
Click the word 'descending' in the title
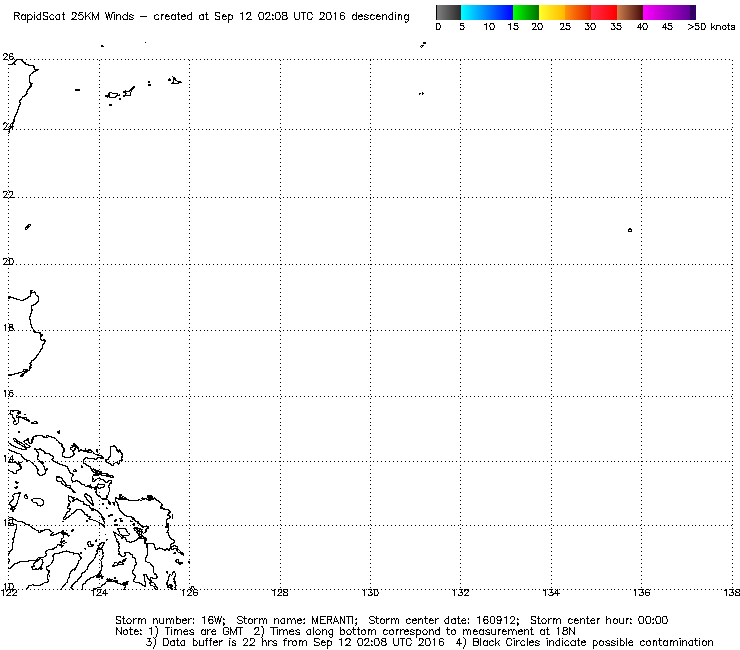(380, 17)
